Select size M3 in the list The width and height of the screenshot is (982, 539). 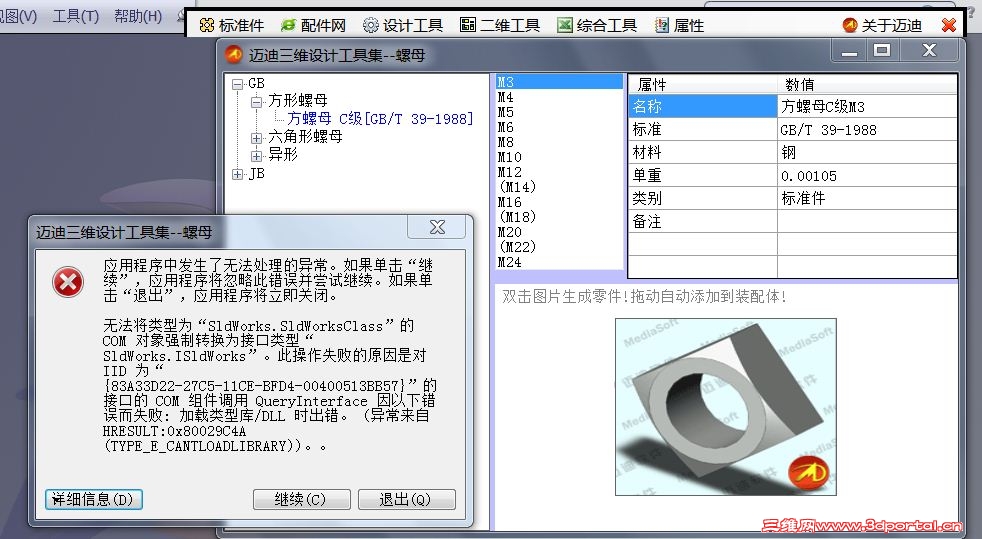tap(559, 82)
